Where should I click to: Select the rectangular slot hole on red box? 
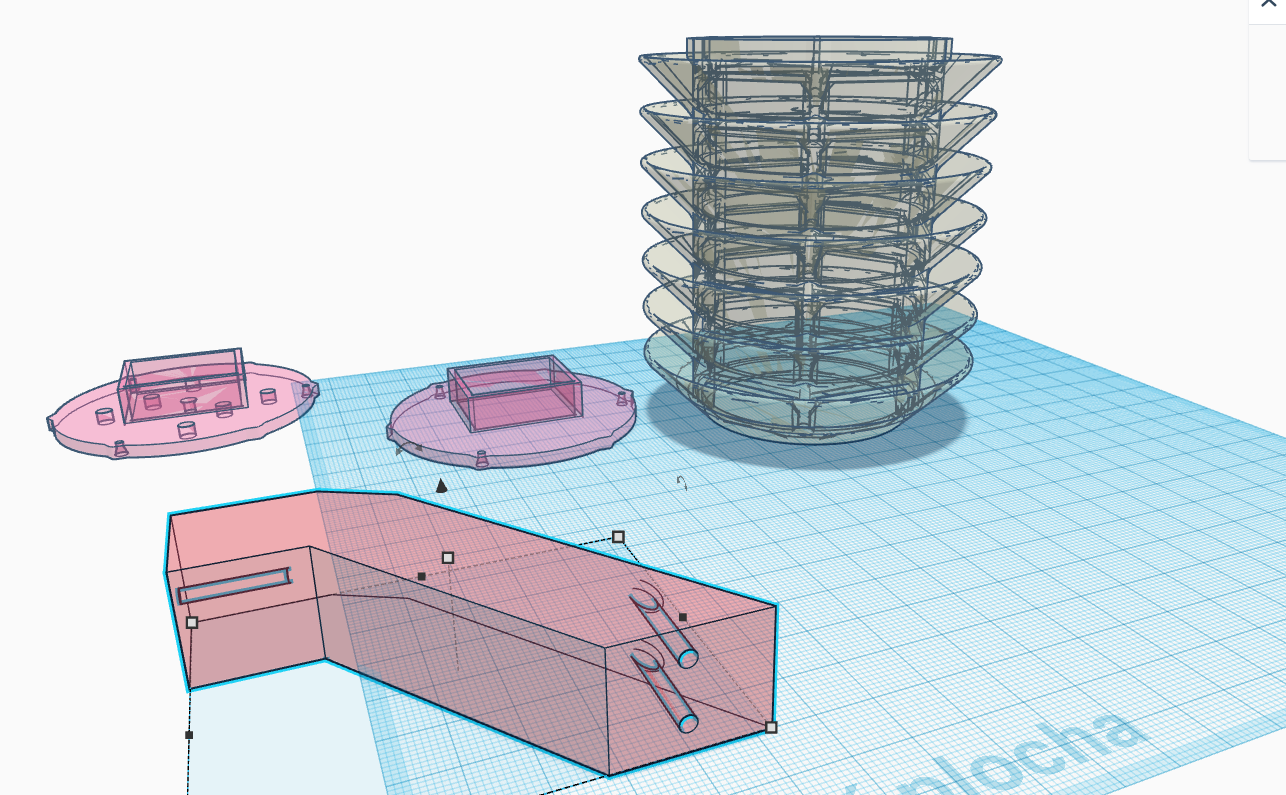point(235,586)
